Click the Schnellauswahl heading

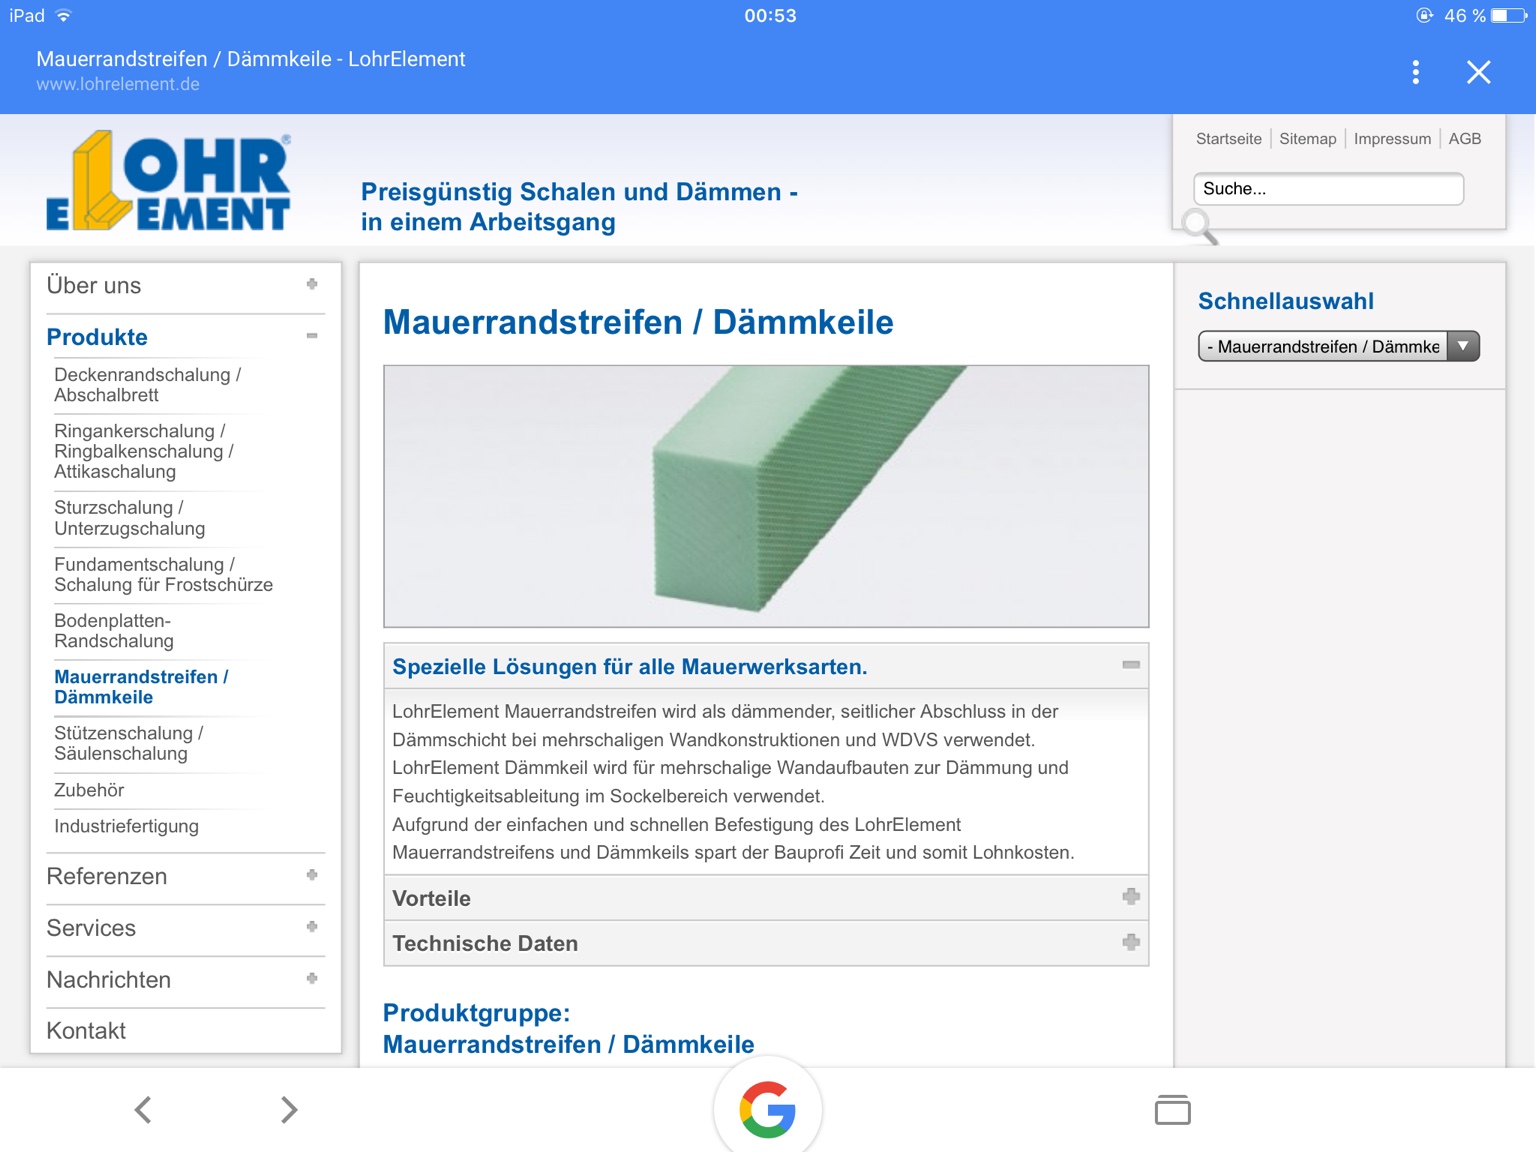[1286, 301]
